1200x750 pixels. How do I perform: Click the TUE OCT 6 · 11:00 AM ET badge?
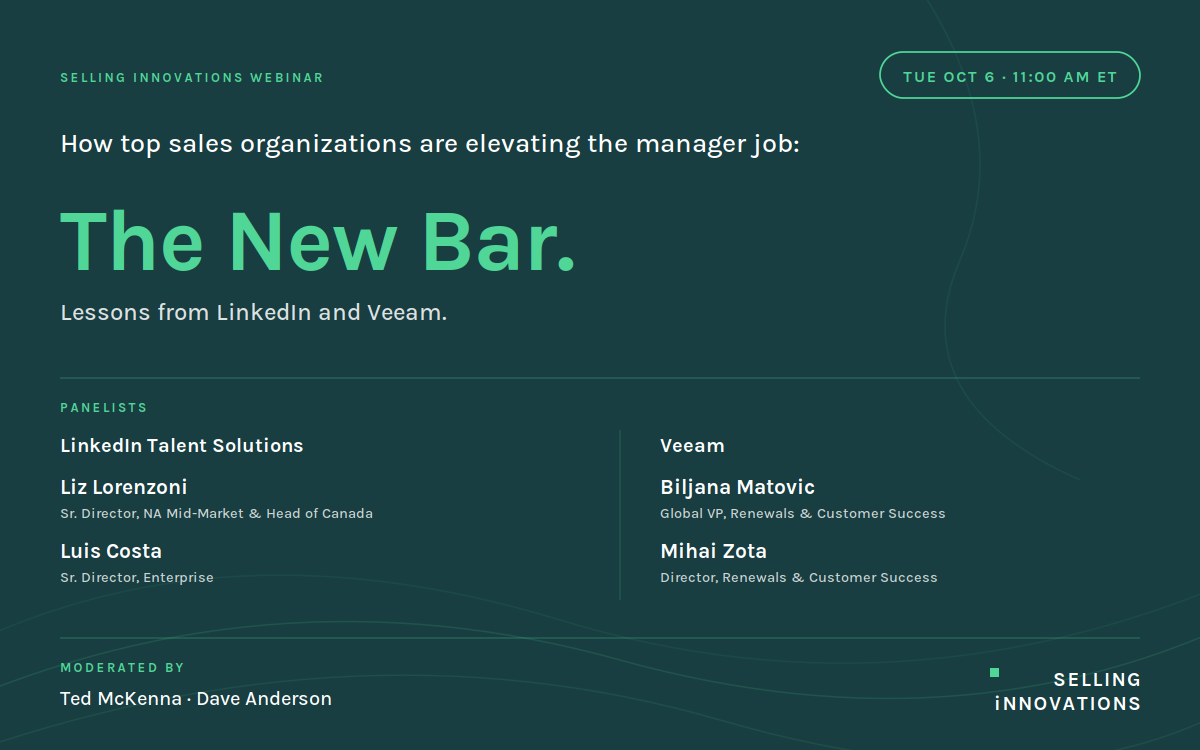1009,76
